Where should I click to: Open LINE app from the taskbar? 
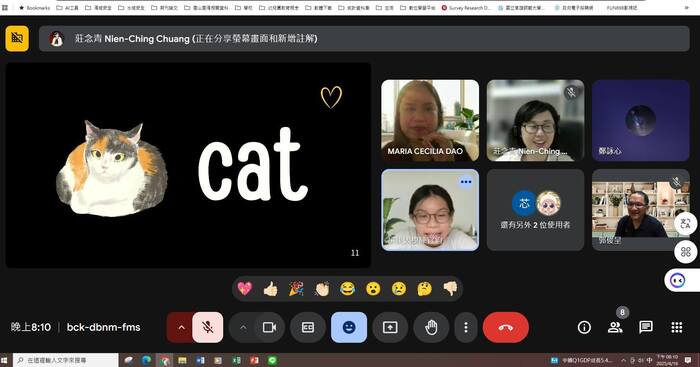coord(272,360)
